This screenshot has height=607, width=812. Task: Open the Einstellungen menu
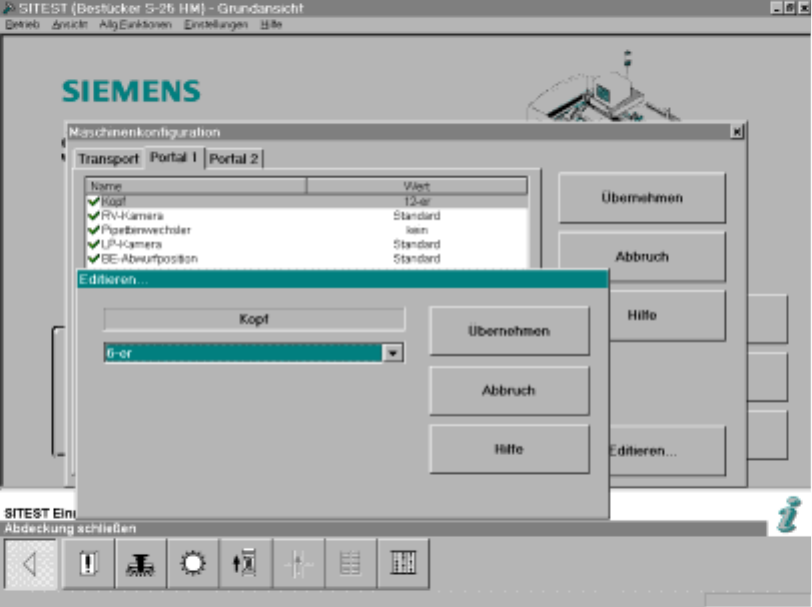tap(216, 24)
